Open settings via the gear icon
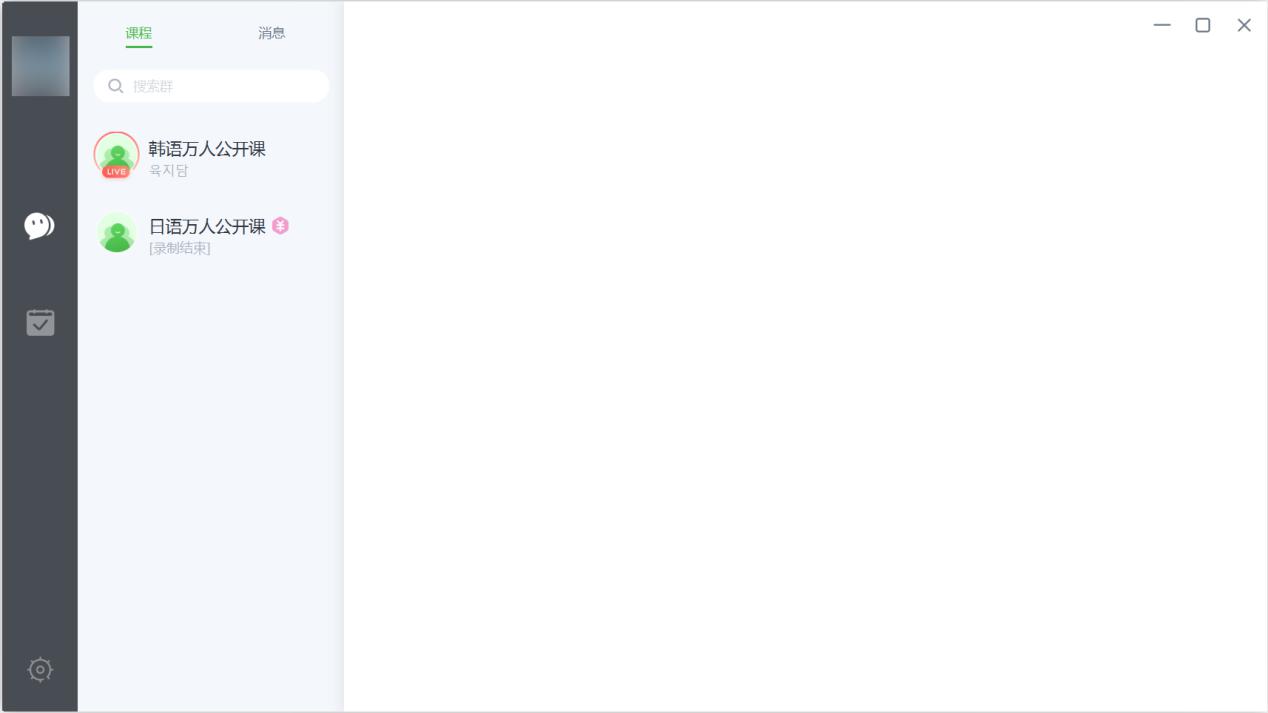Image resolution: width=1268 pixels, height=713 pixels. [40, 669]
